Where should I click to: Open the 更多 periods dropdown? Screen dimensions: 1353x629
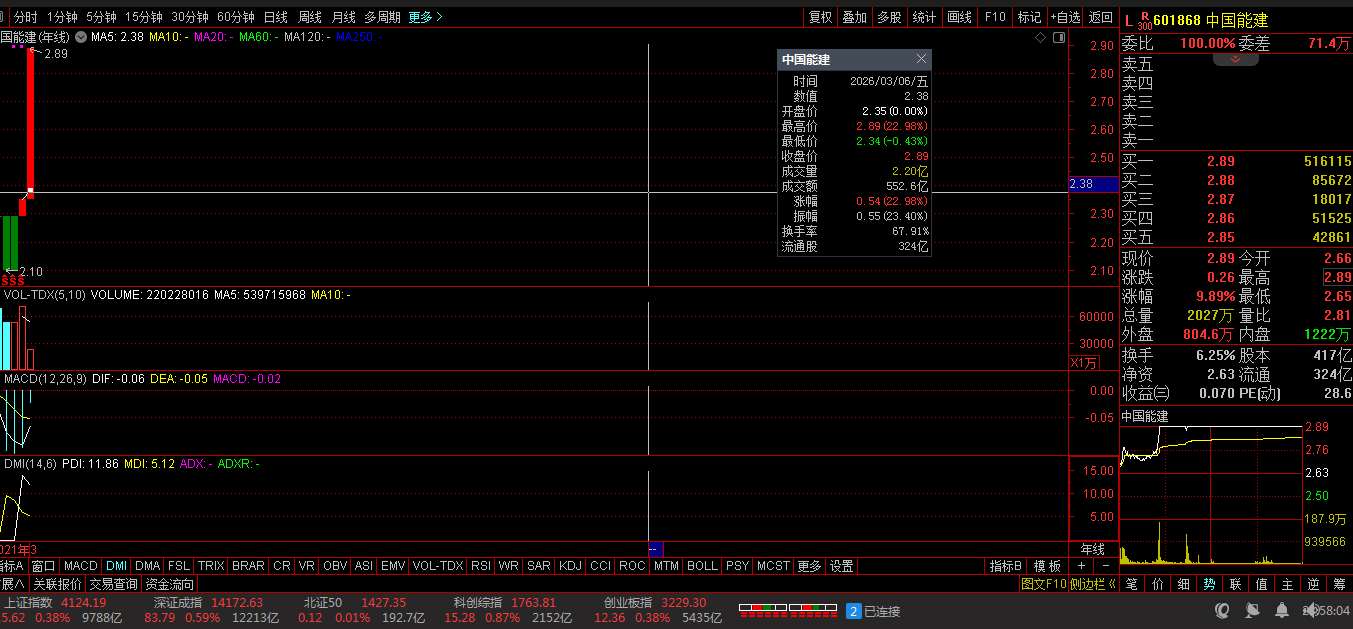[x=425, y=17]
